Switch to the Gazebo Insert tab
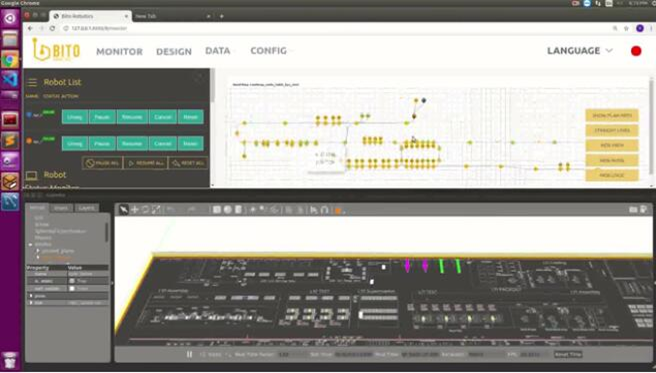656x373 pixels. pyautogui.click(x=61, y=208)
